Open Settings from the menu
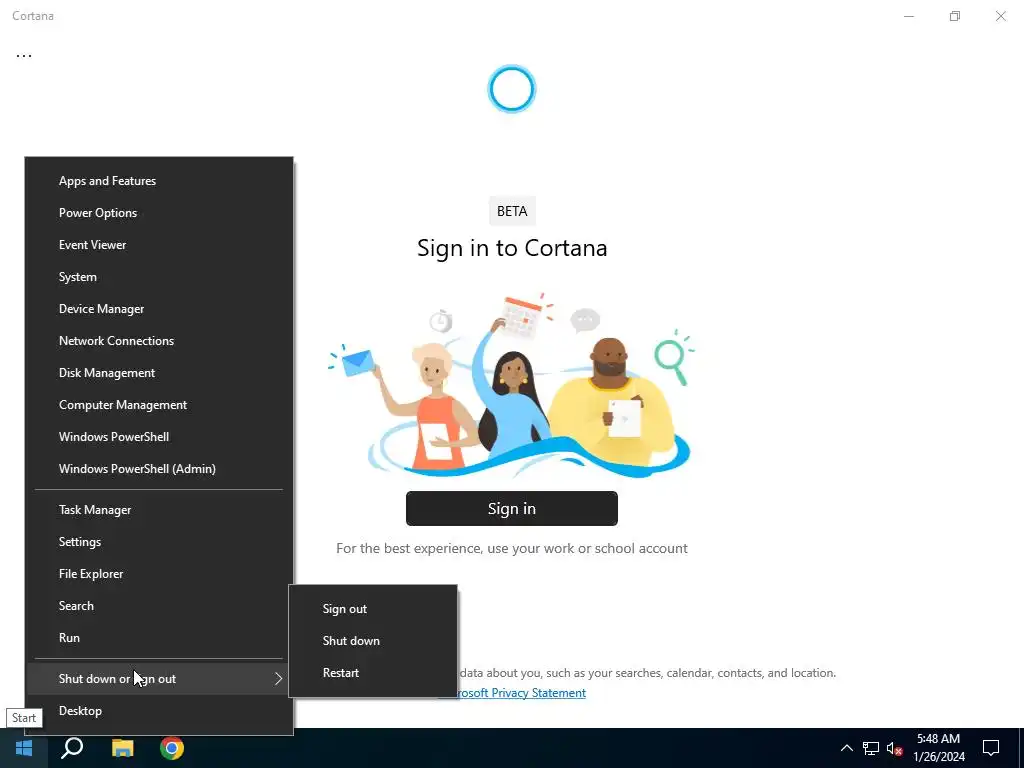 [159, 542]
